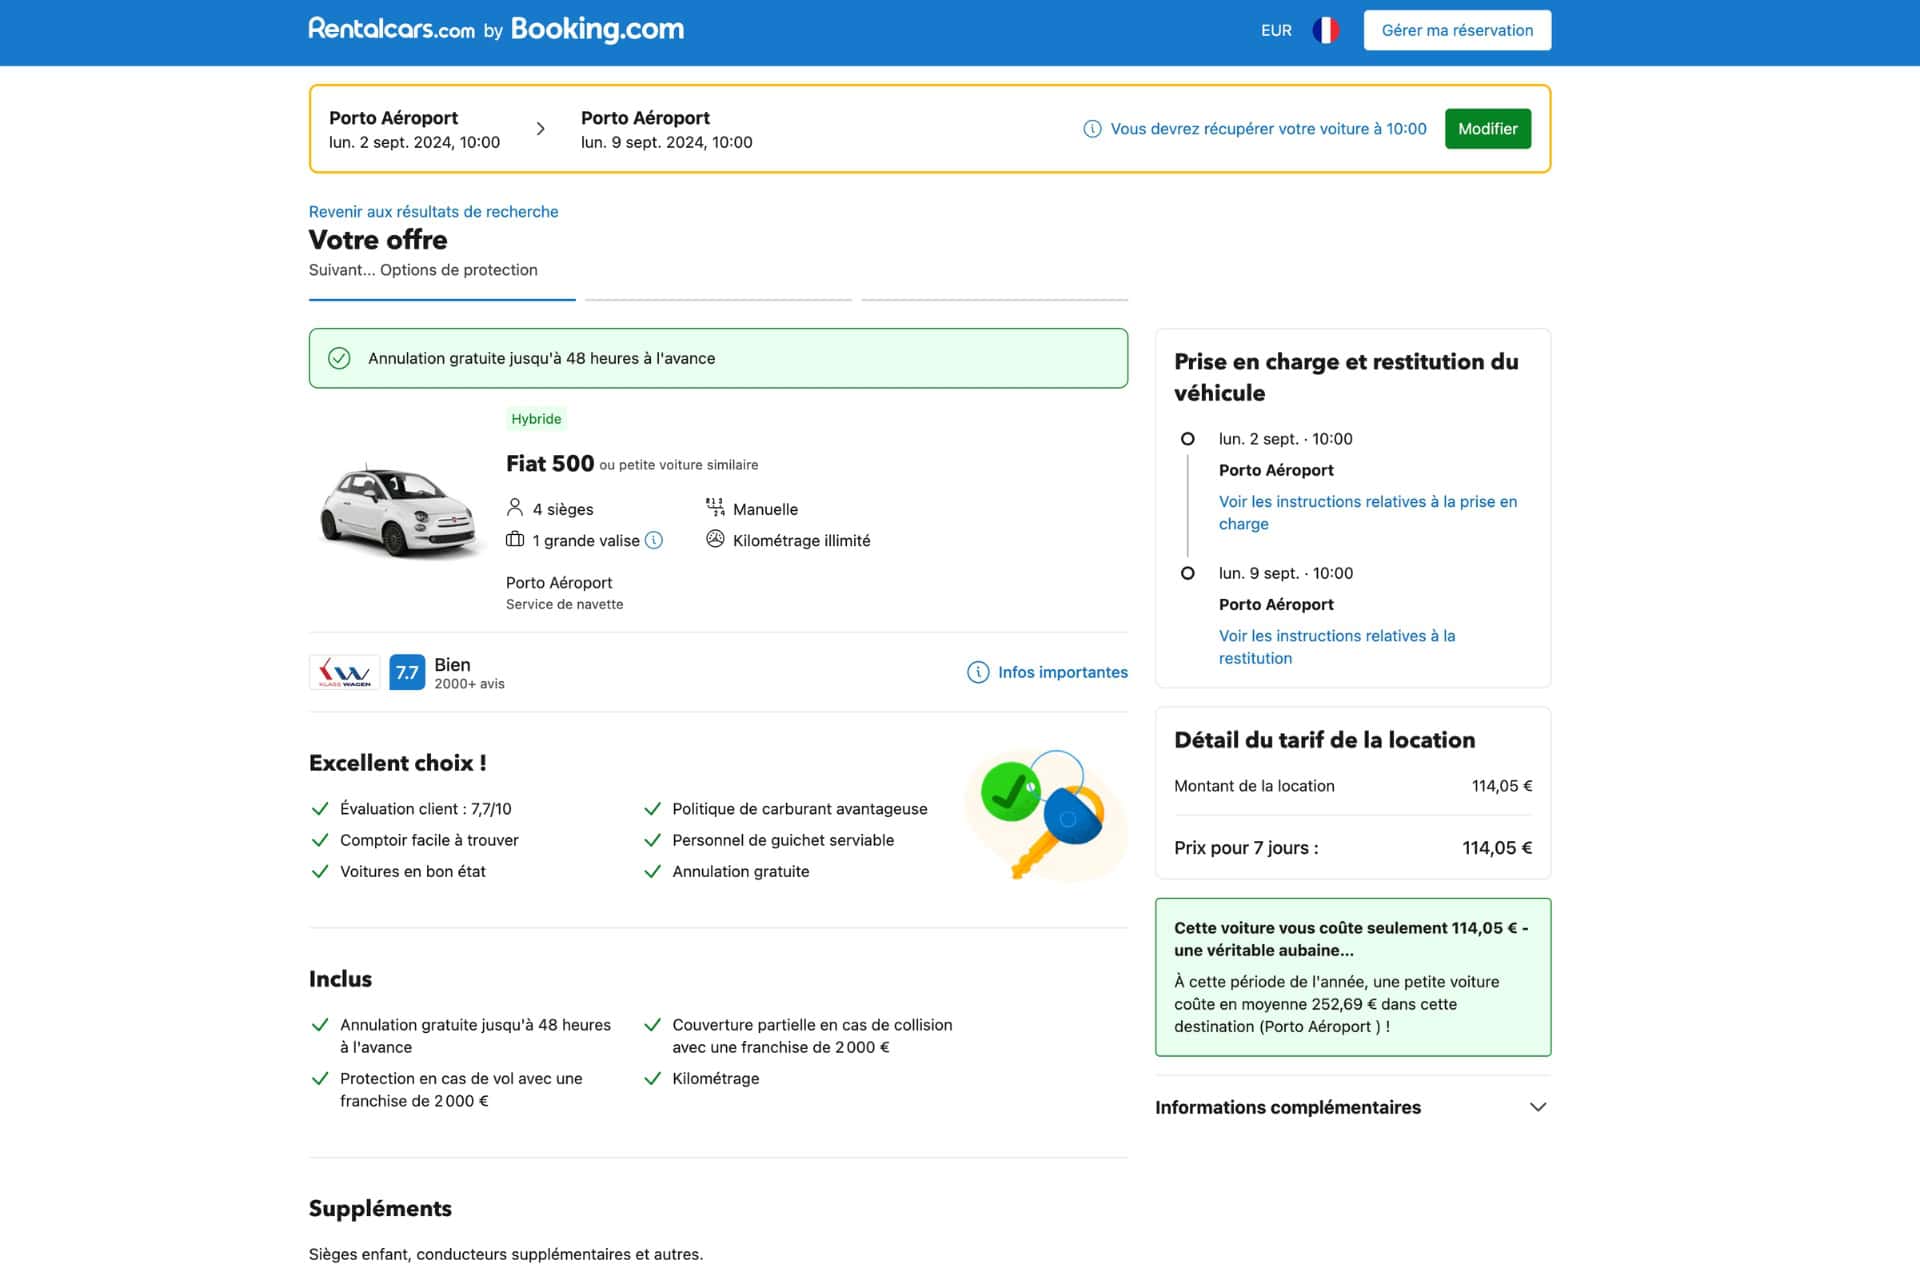
Task: Click Montant de la location amount 114,05 €
Action: tap(1501, 786)
